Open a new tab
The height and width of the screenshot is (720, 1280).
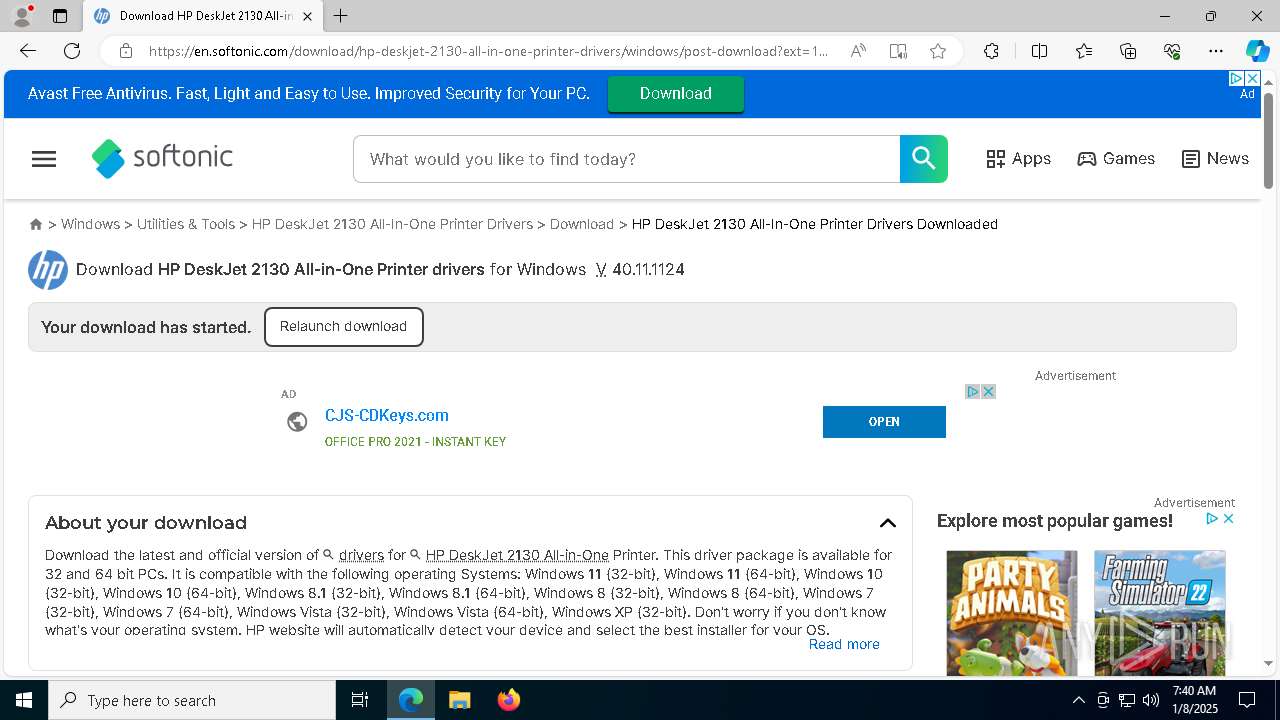click(x=341, y=16)
